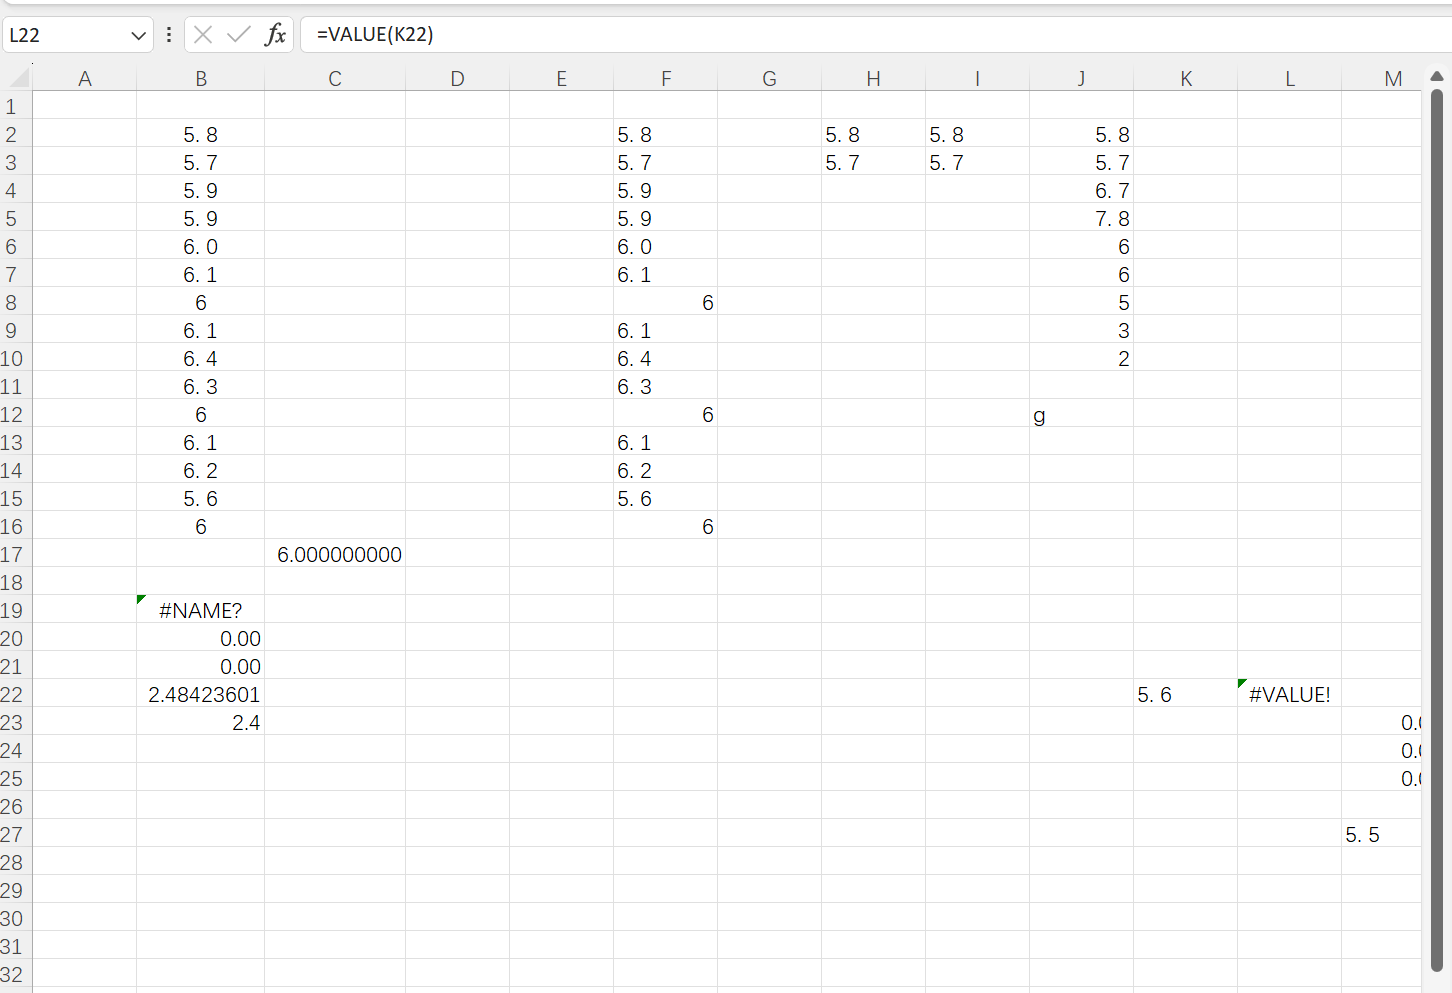Click the Enter checkmark icon near the formula bar

click(239, 34)
